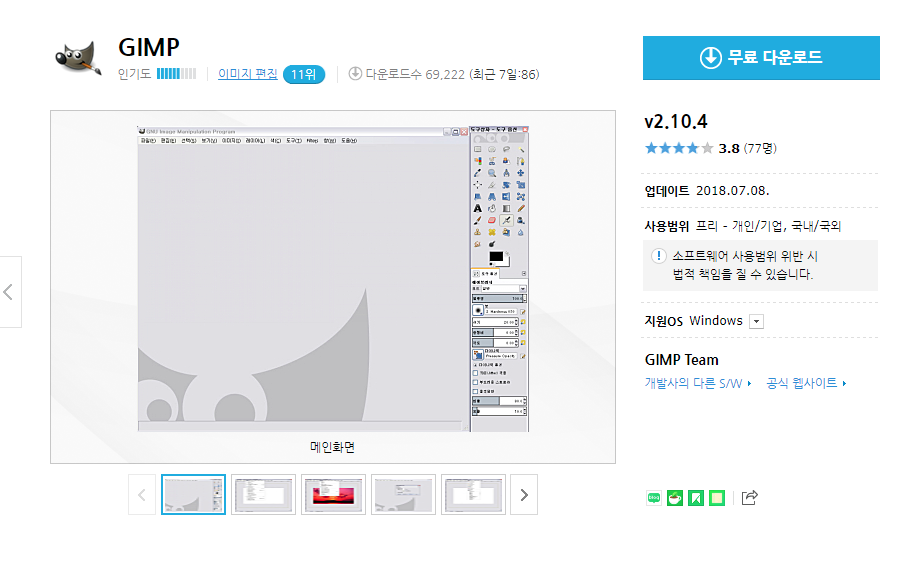Image resolution: width=908 pixels, height=565 pixels.
Task: Click the 다운로드수 69,222 text
Action: pos(415,74)
